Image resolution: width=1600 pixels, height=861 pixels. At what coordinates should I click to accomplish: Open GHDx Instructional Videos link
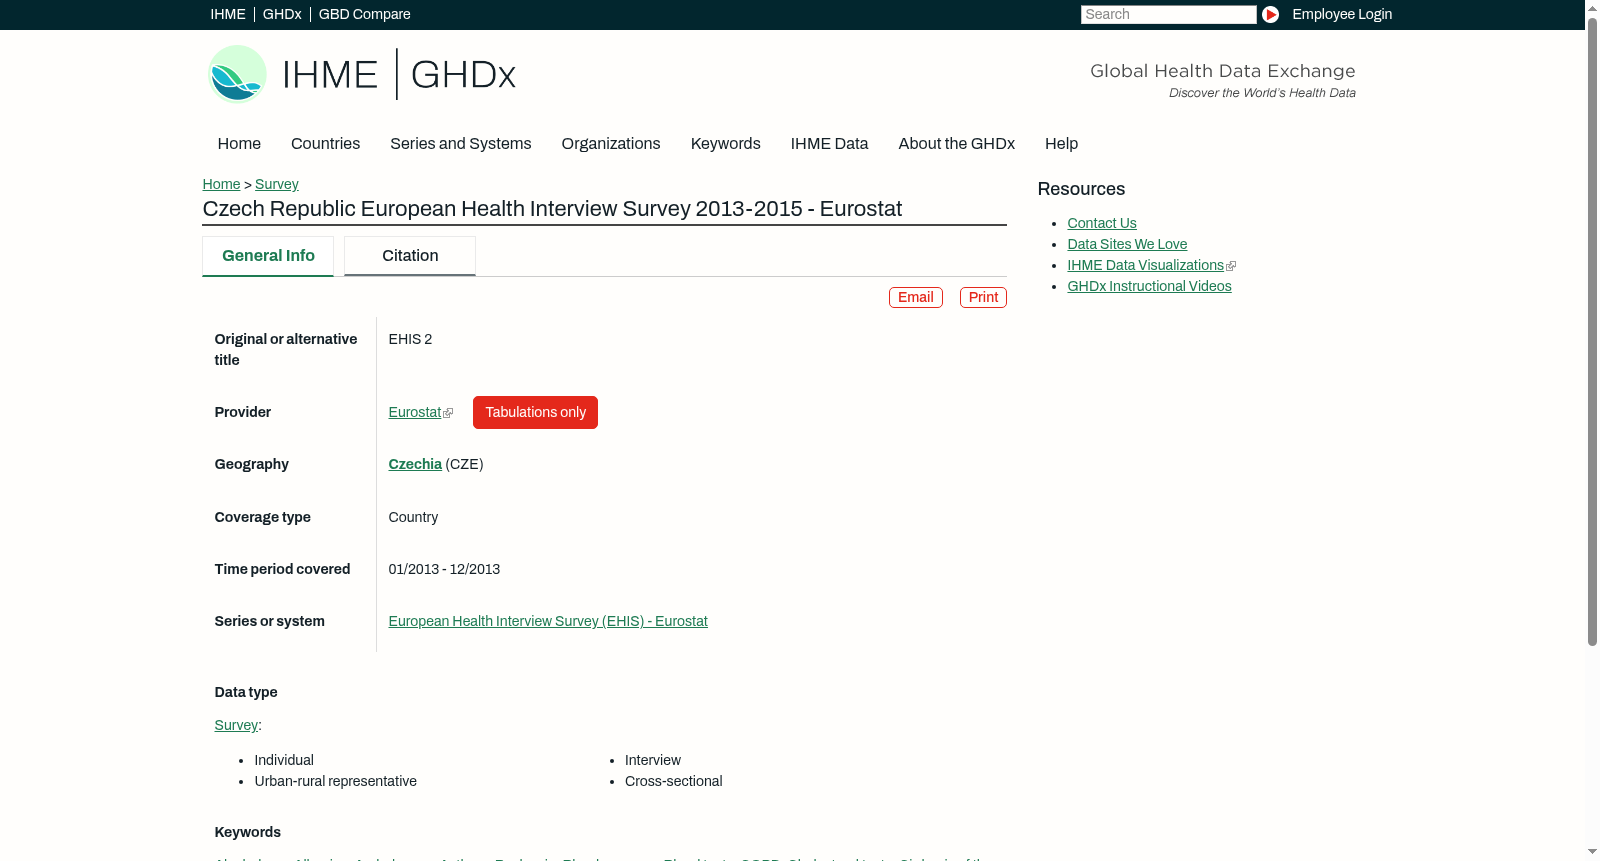pos(1149,286)
